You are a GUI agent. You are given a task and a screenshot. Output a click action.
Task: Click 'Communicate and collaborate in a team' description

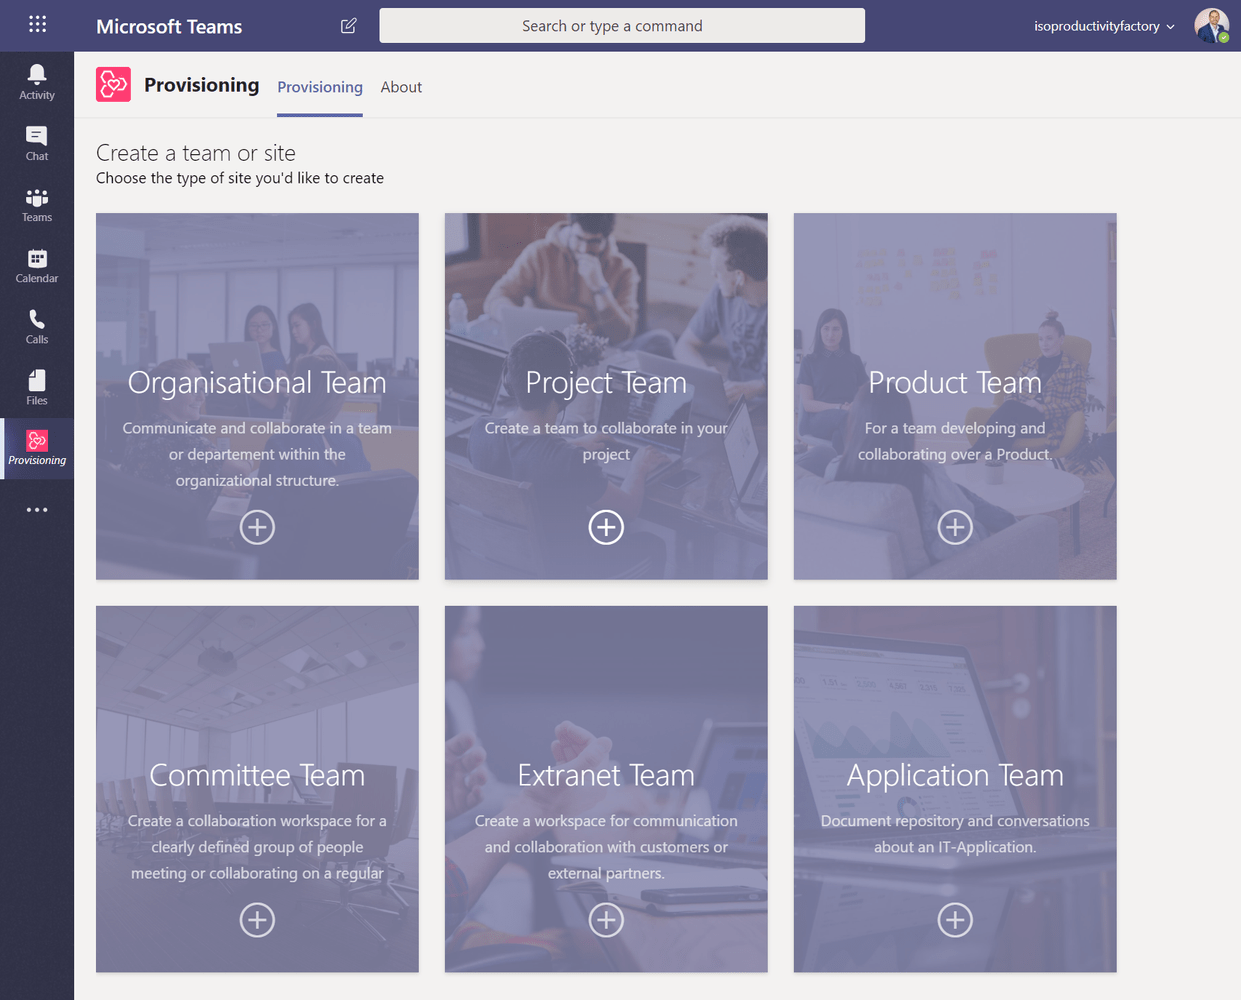(x=257, y=454)
